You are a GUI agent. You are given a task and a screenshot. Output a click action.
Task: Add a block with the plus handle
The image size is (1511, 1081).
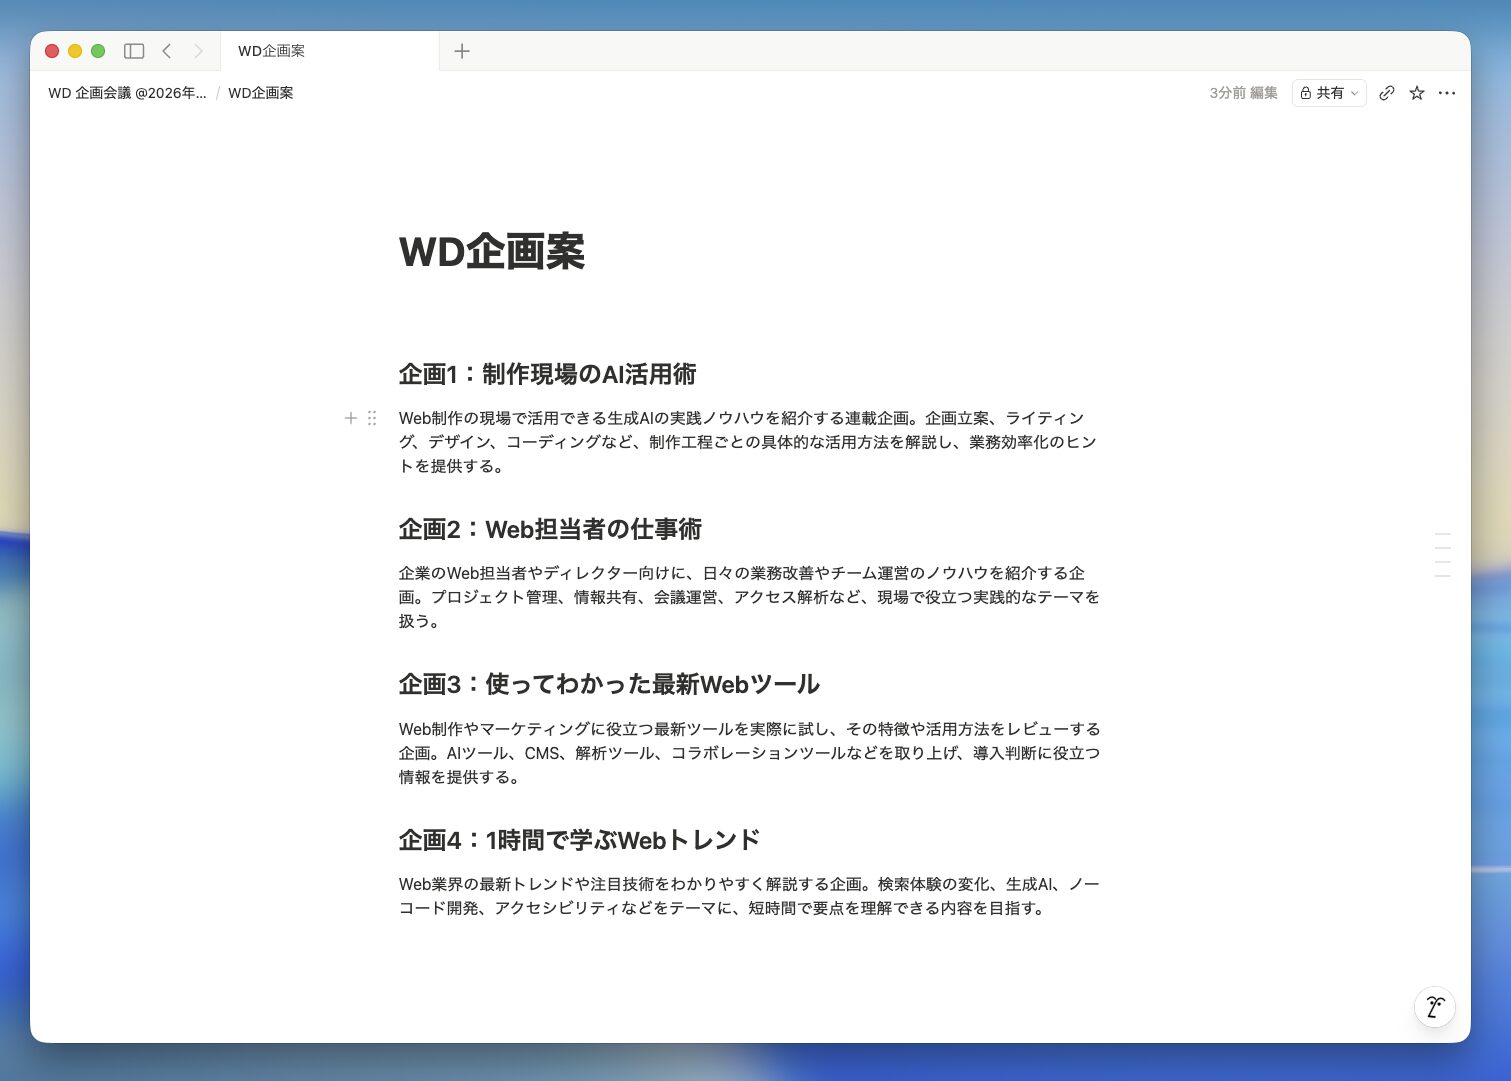[351, 418]
